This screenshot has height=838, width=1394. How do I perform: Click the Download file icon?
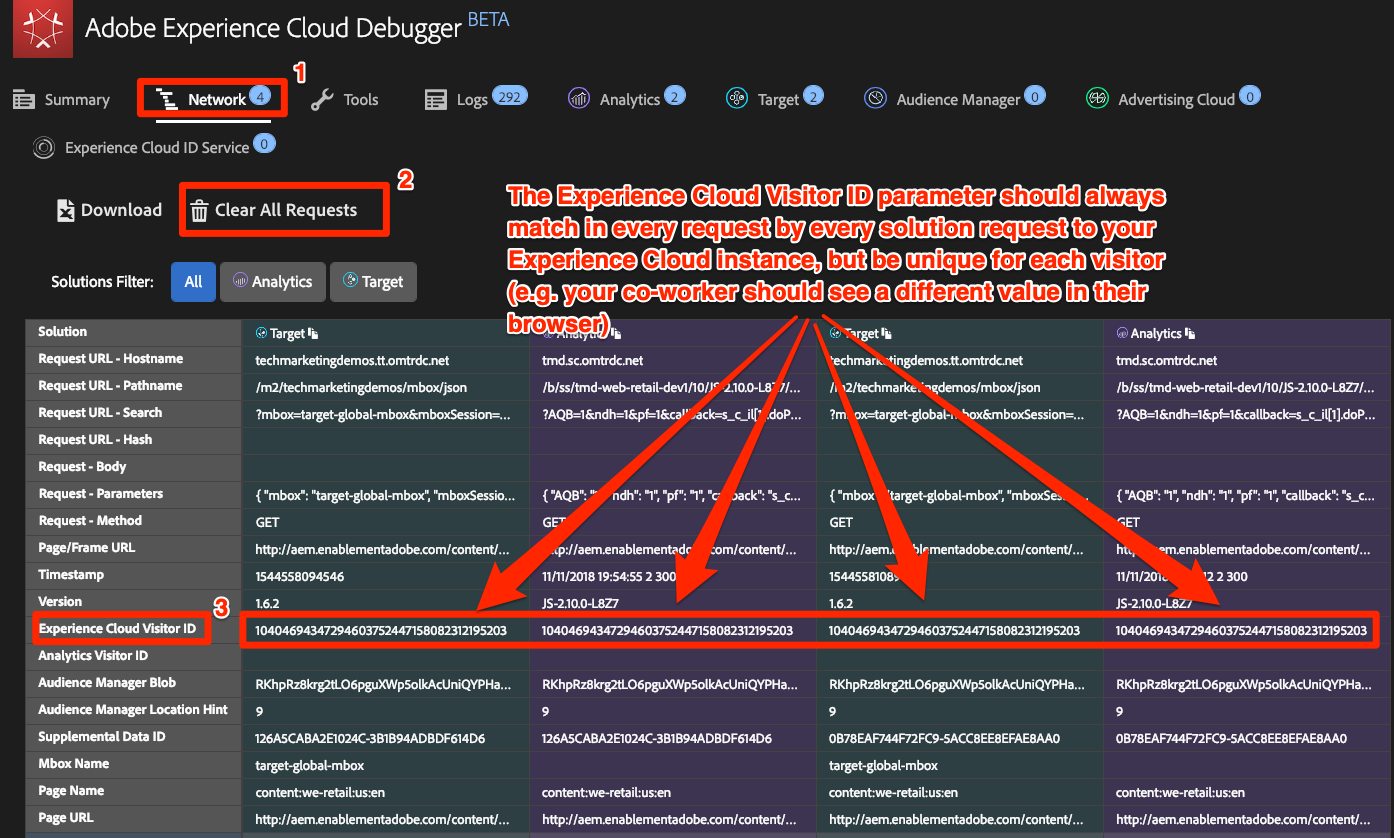65,210
